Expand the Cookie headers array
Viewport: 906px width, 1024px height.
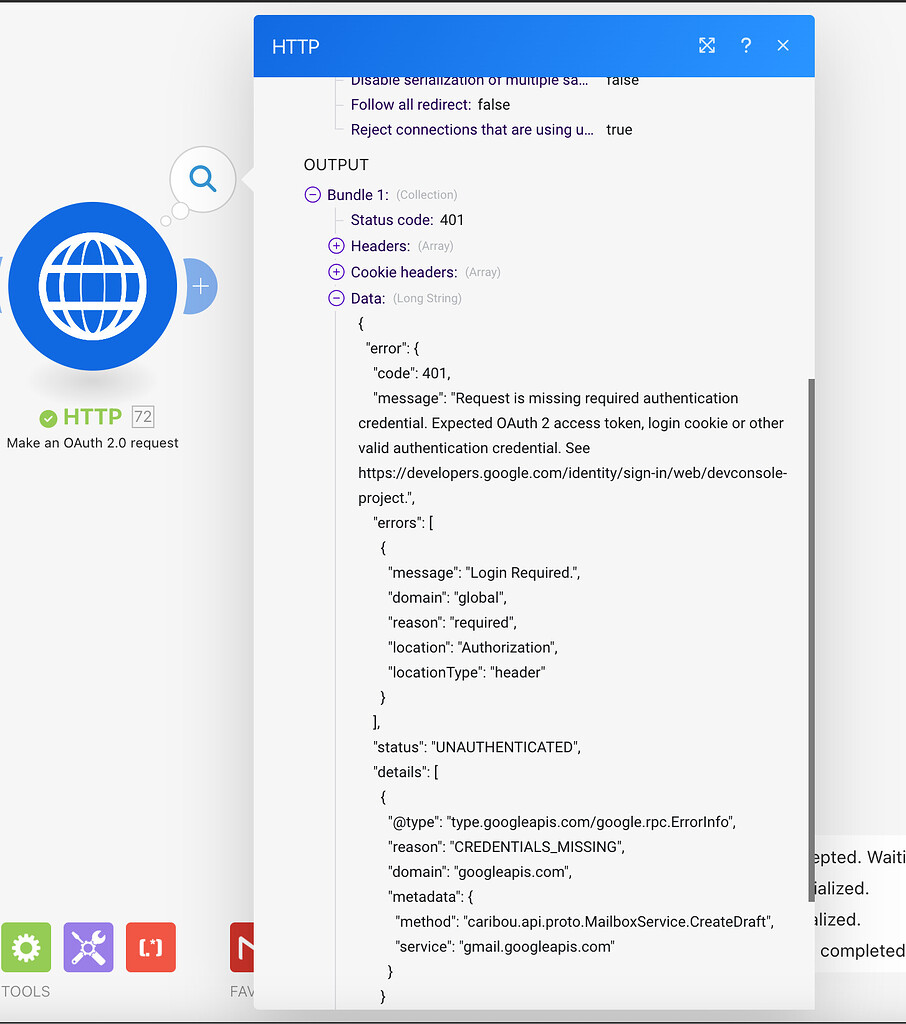(335, 271)
